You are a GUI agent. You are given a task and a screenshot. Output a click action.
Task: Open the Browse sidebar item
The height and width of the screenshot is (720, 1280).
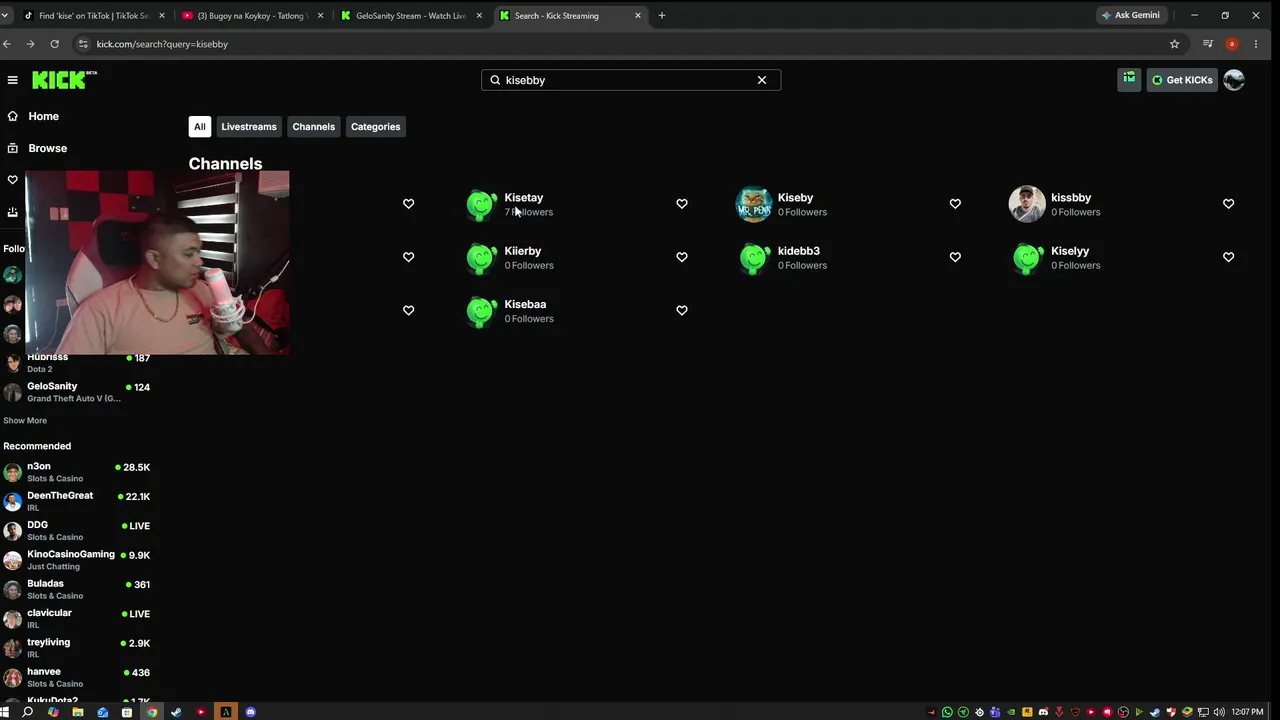click(37, 148)
